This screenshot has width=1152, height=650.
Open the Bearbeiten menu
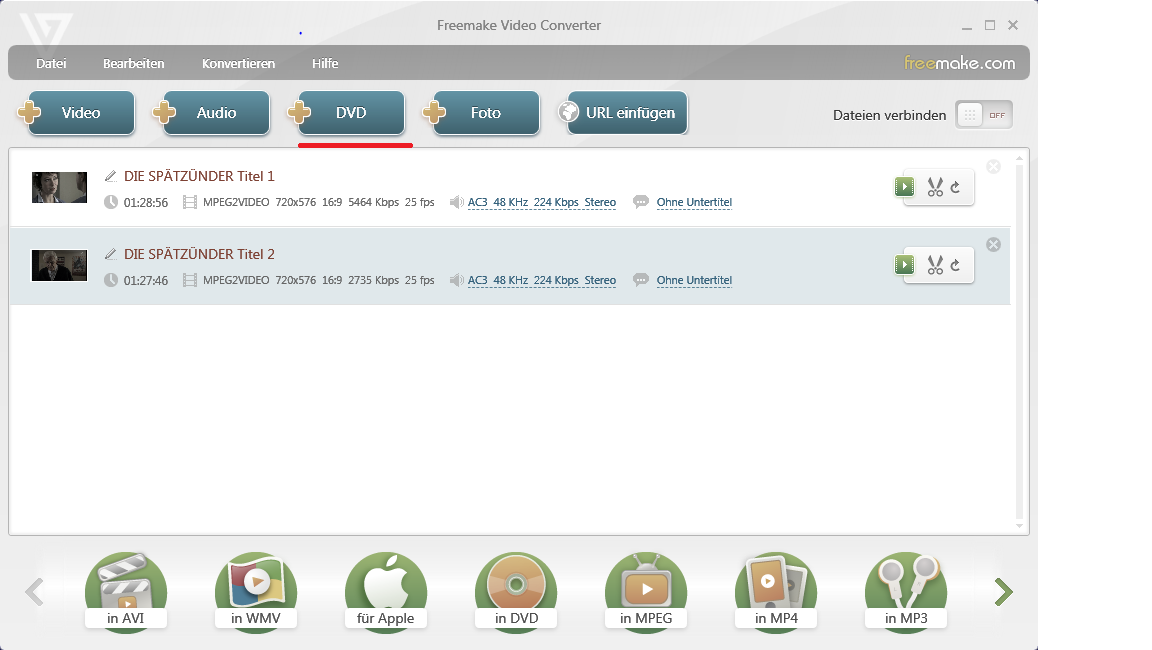pyautogui.click(x=134, y=64)
